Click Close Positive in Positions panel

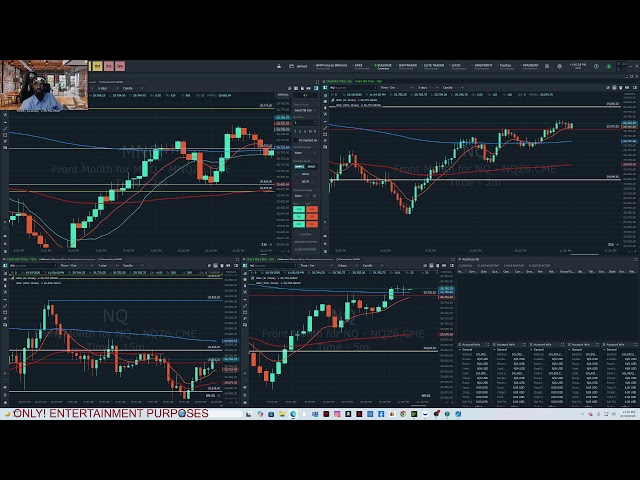514,266
